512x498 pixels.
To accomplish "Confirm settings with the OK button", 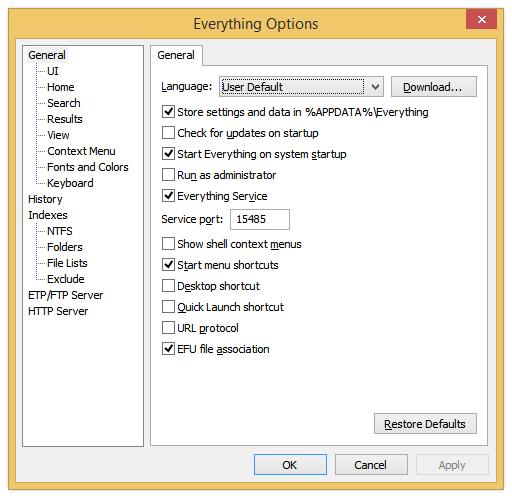I will point(290,465).
